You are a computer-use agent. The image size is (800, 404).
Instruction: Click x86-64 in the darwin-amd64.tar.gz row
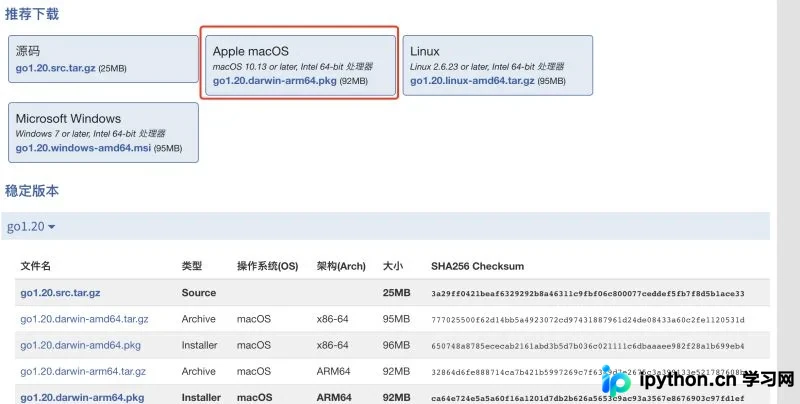pos(332,319)
